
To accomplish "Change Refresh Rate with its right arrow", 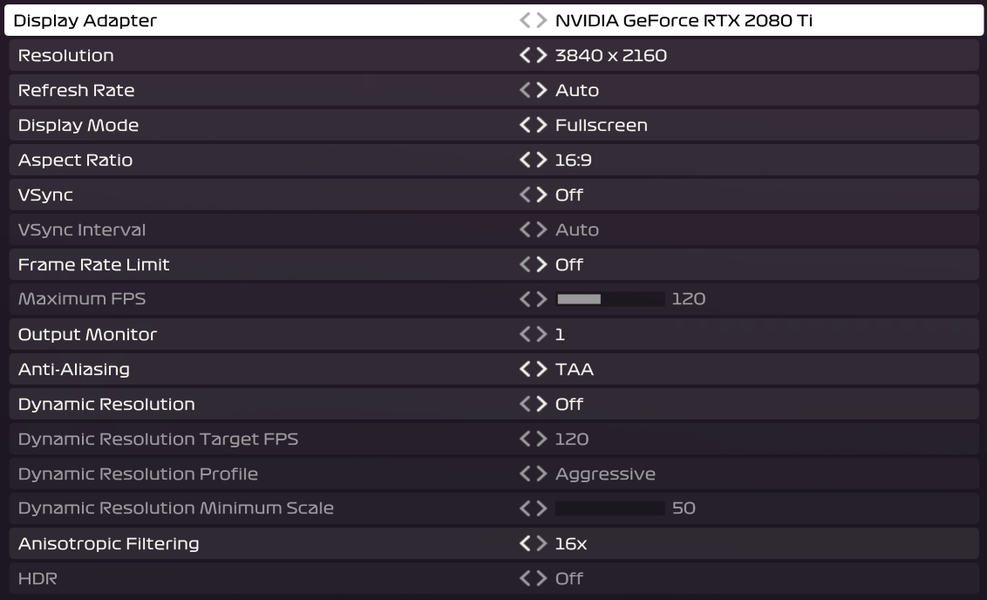I will click(541, 91).
